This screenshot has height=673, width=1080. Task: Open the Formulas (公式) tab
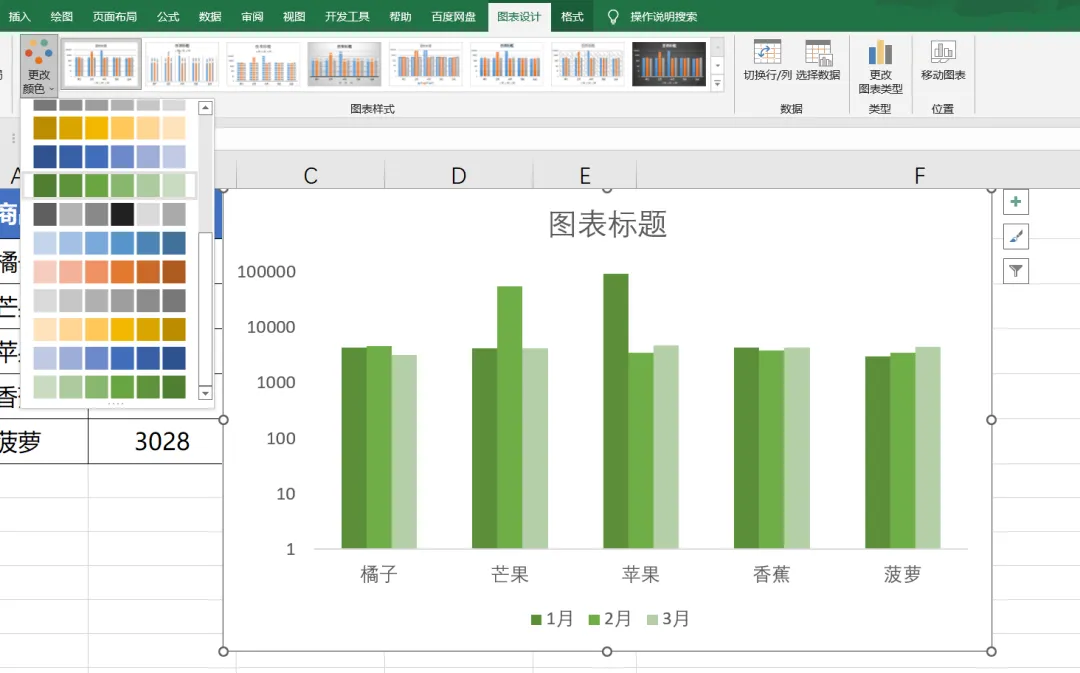[x=167, y=17]
